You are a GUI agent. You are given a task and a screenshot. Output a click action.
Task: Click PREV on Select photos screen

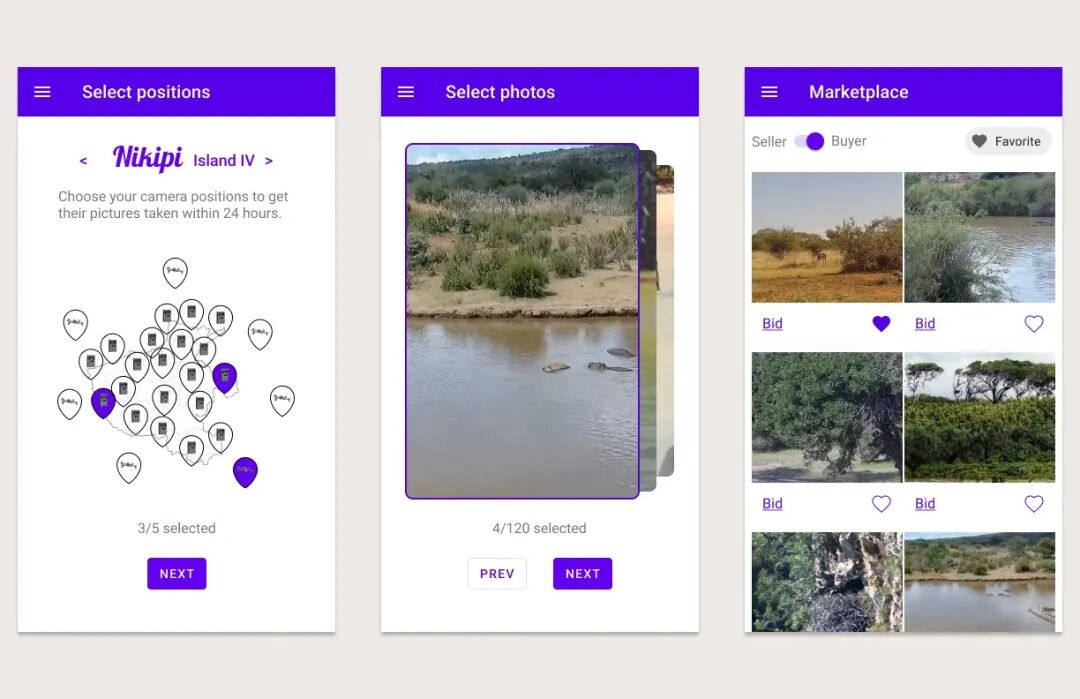point(497,574)
